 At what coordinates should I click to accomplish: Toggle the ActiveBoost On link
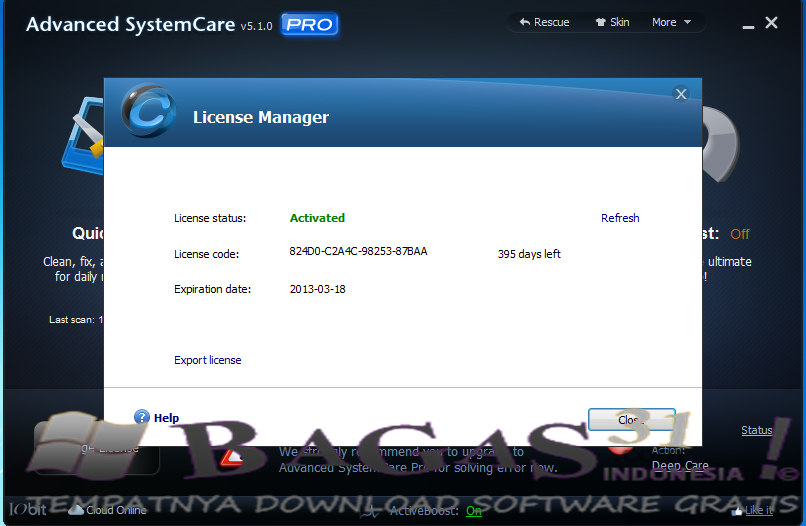[x=473, y=511]
